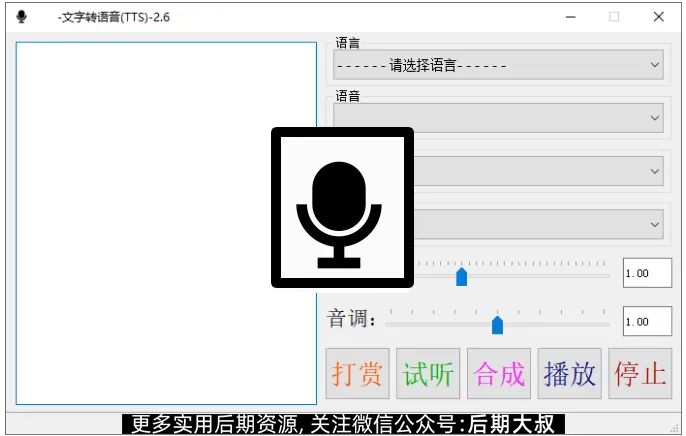Open the 语音 voice dropdown
The width and height of the screenshot is (686, 436).
pos(498,118)
